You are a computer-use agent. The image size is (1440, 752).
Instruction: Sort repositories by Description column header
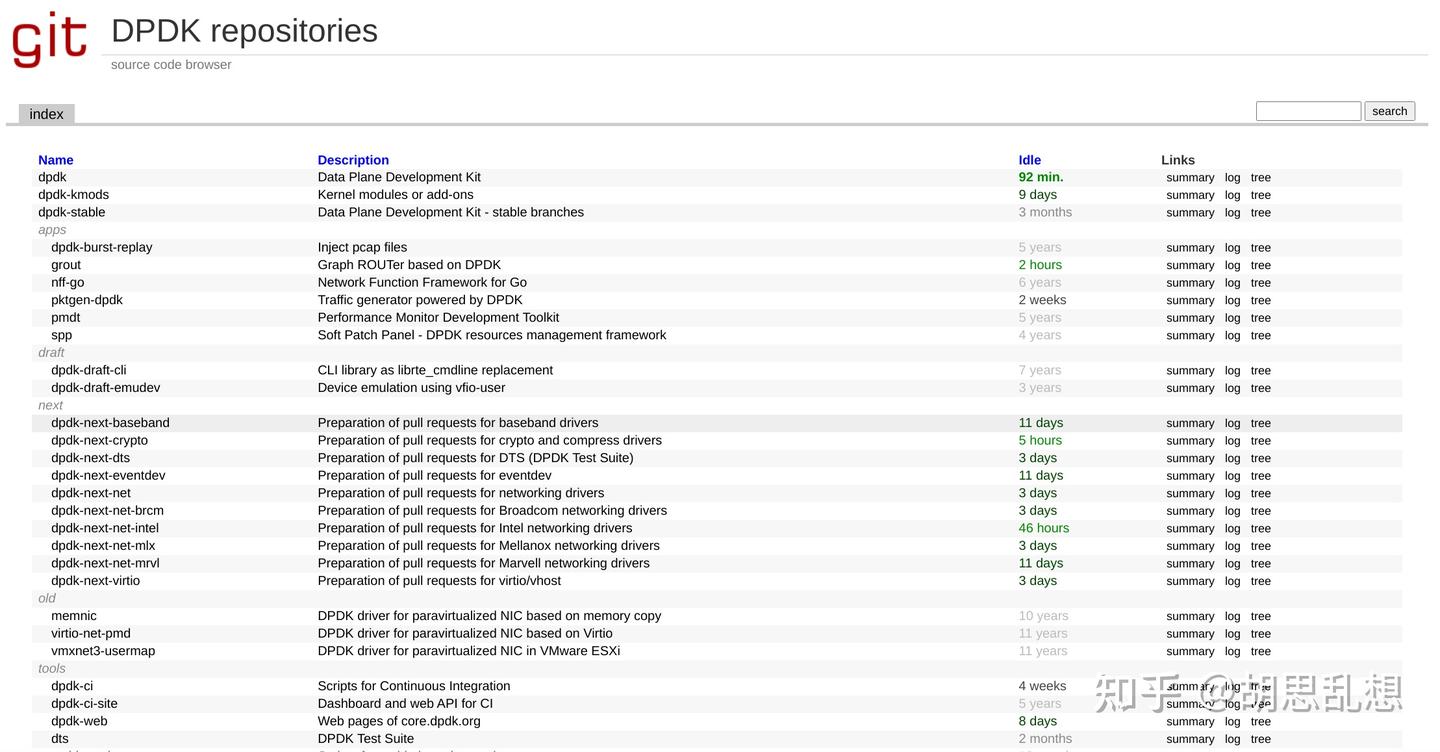[353, 160]
